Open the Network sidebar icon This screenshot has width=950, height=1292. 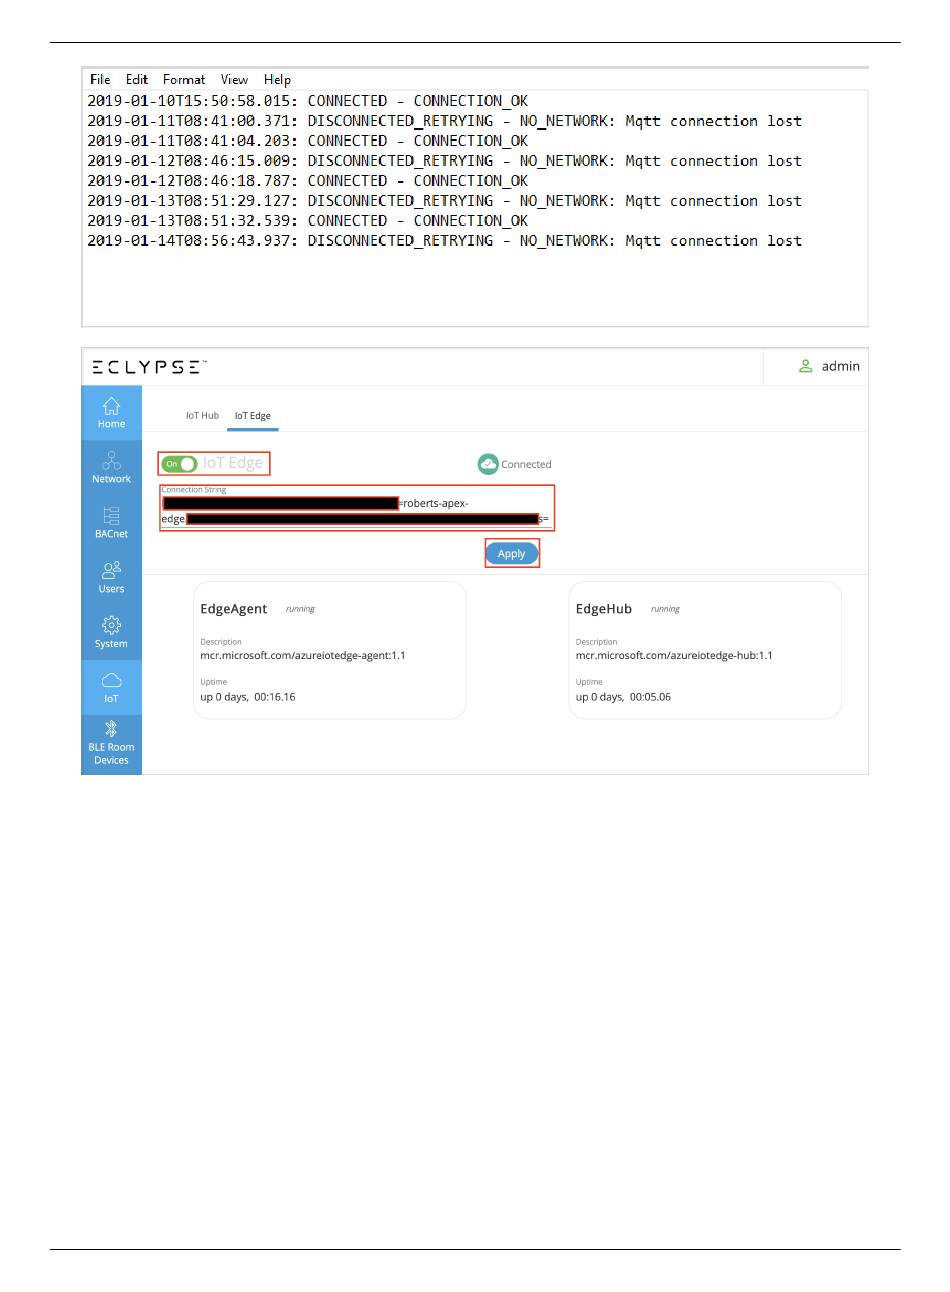click(111, 460)
